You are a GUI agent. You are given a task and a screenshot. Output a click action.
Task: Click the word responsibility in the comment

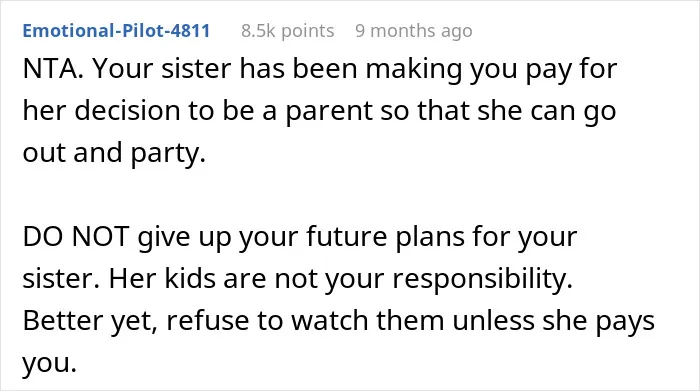pyautogui.click(x=482, y=279)
